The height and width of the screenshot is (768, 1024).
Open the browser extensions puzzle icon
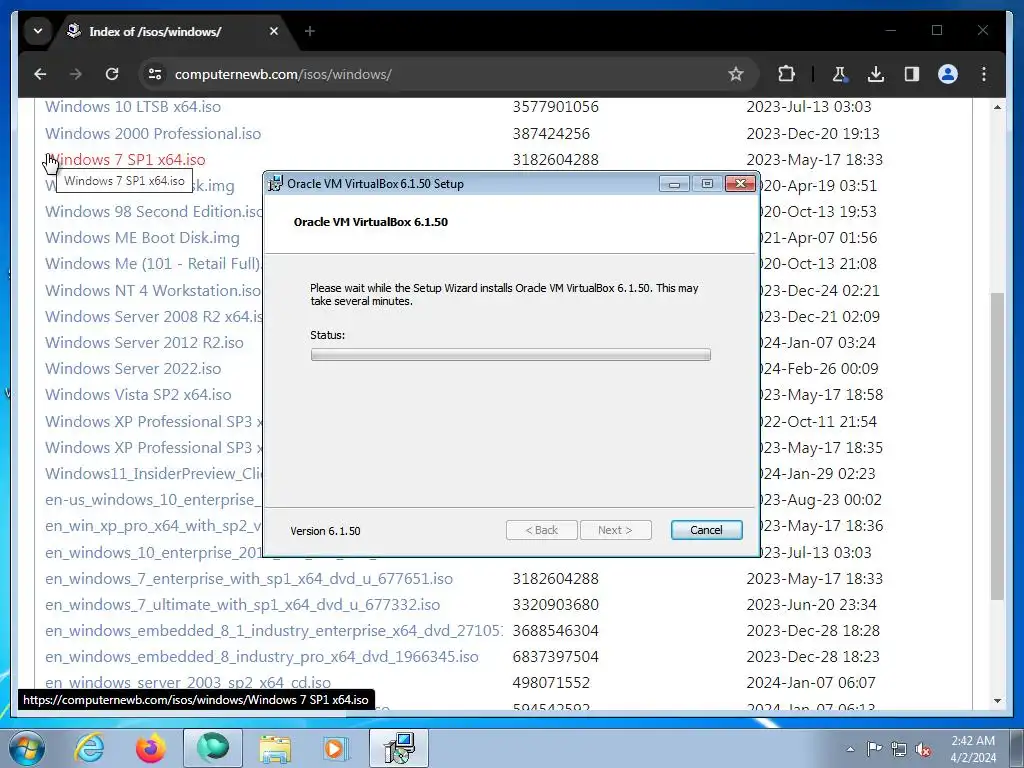tap(786, 74)
